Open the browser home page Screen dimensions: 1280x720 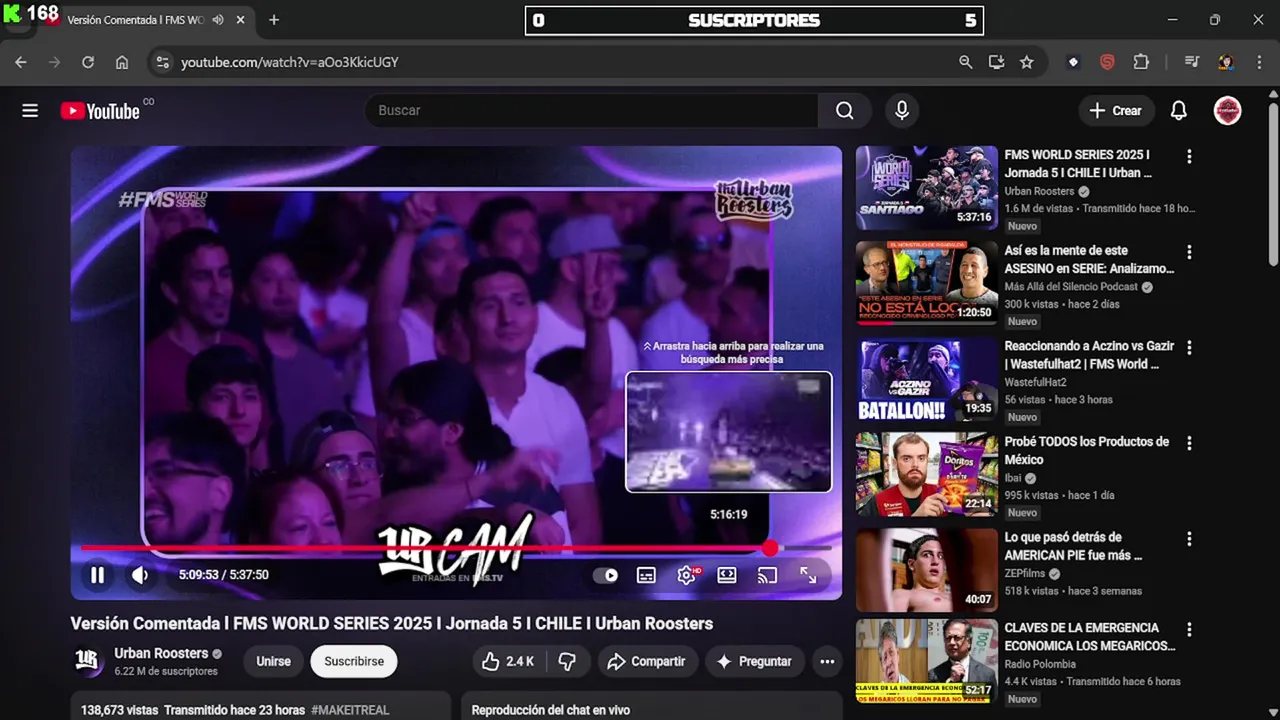(x=122, y=62)
